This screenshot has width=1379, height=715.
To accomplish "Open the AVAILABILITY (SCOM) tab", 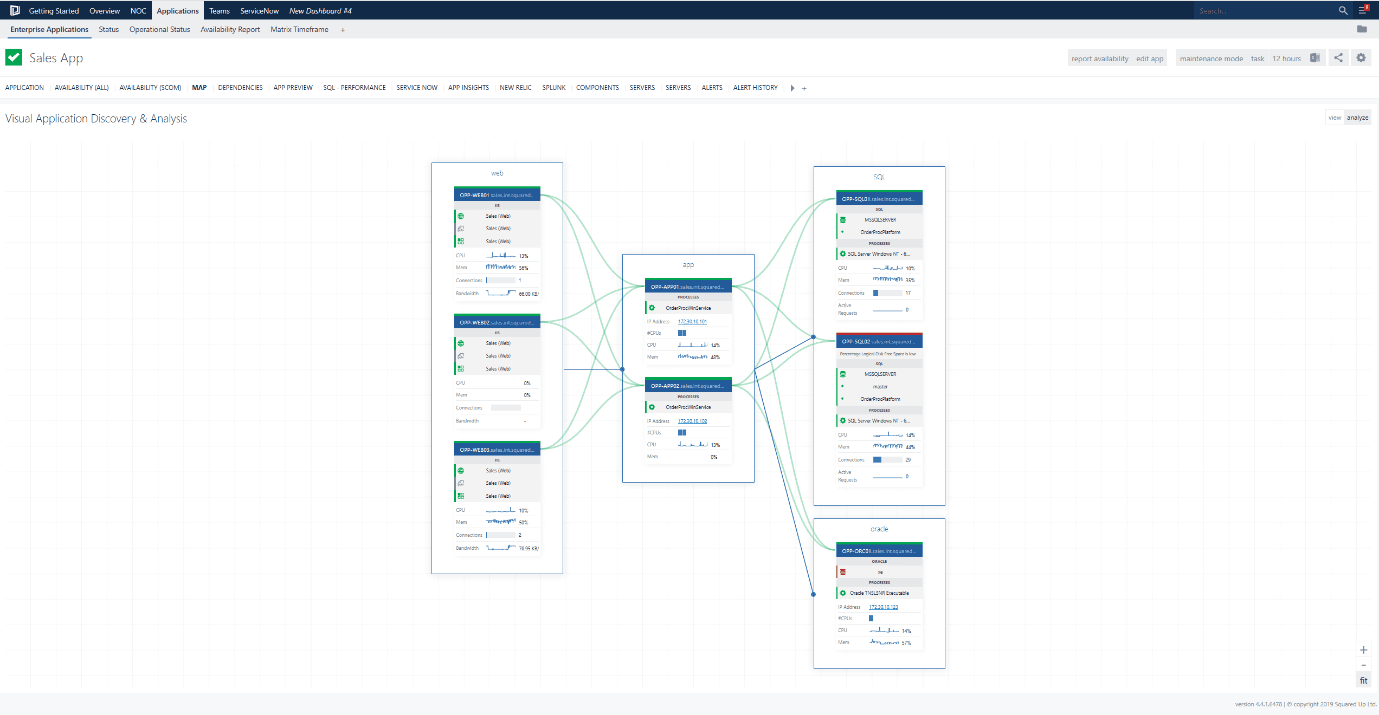I will tap(150, 88).
